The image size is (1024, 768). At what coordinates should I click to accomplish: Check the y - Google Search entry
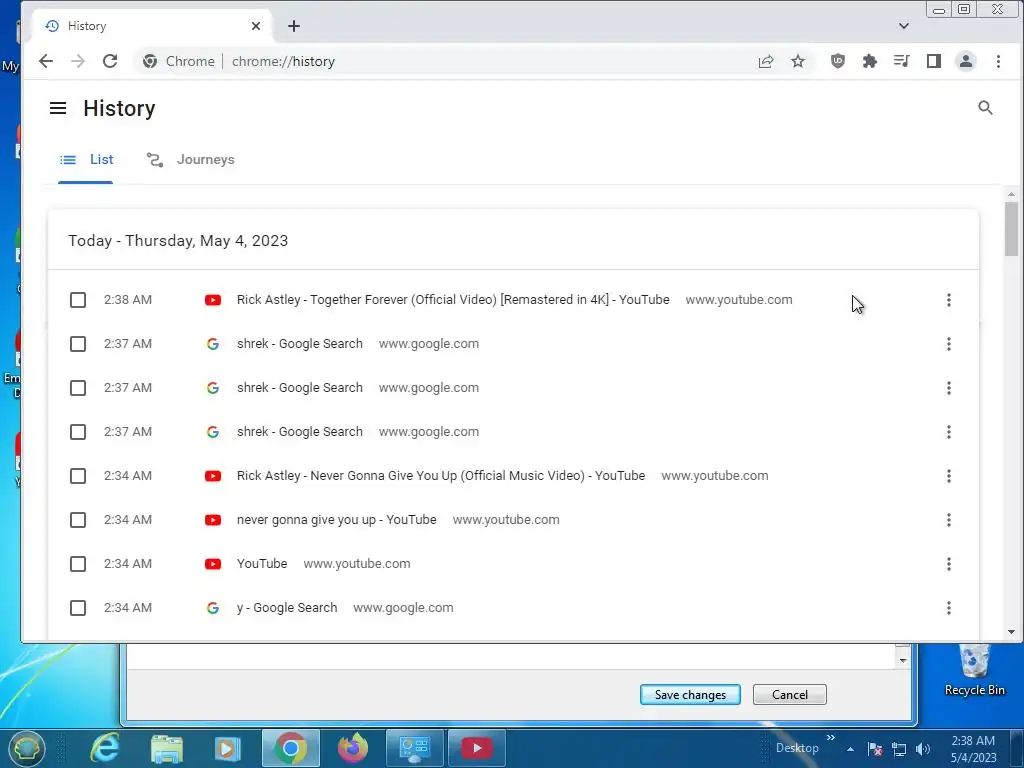[78, 608]
